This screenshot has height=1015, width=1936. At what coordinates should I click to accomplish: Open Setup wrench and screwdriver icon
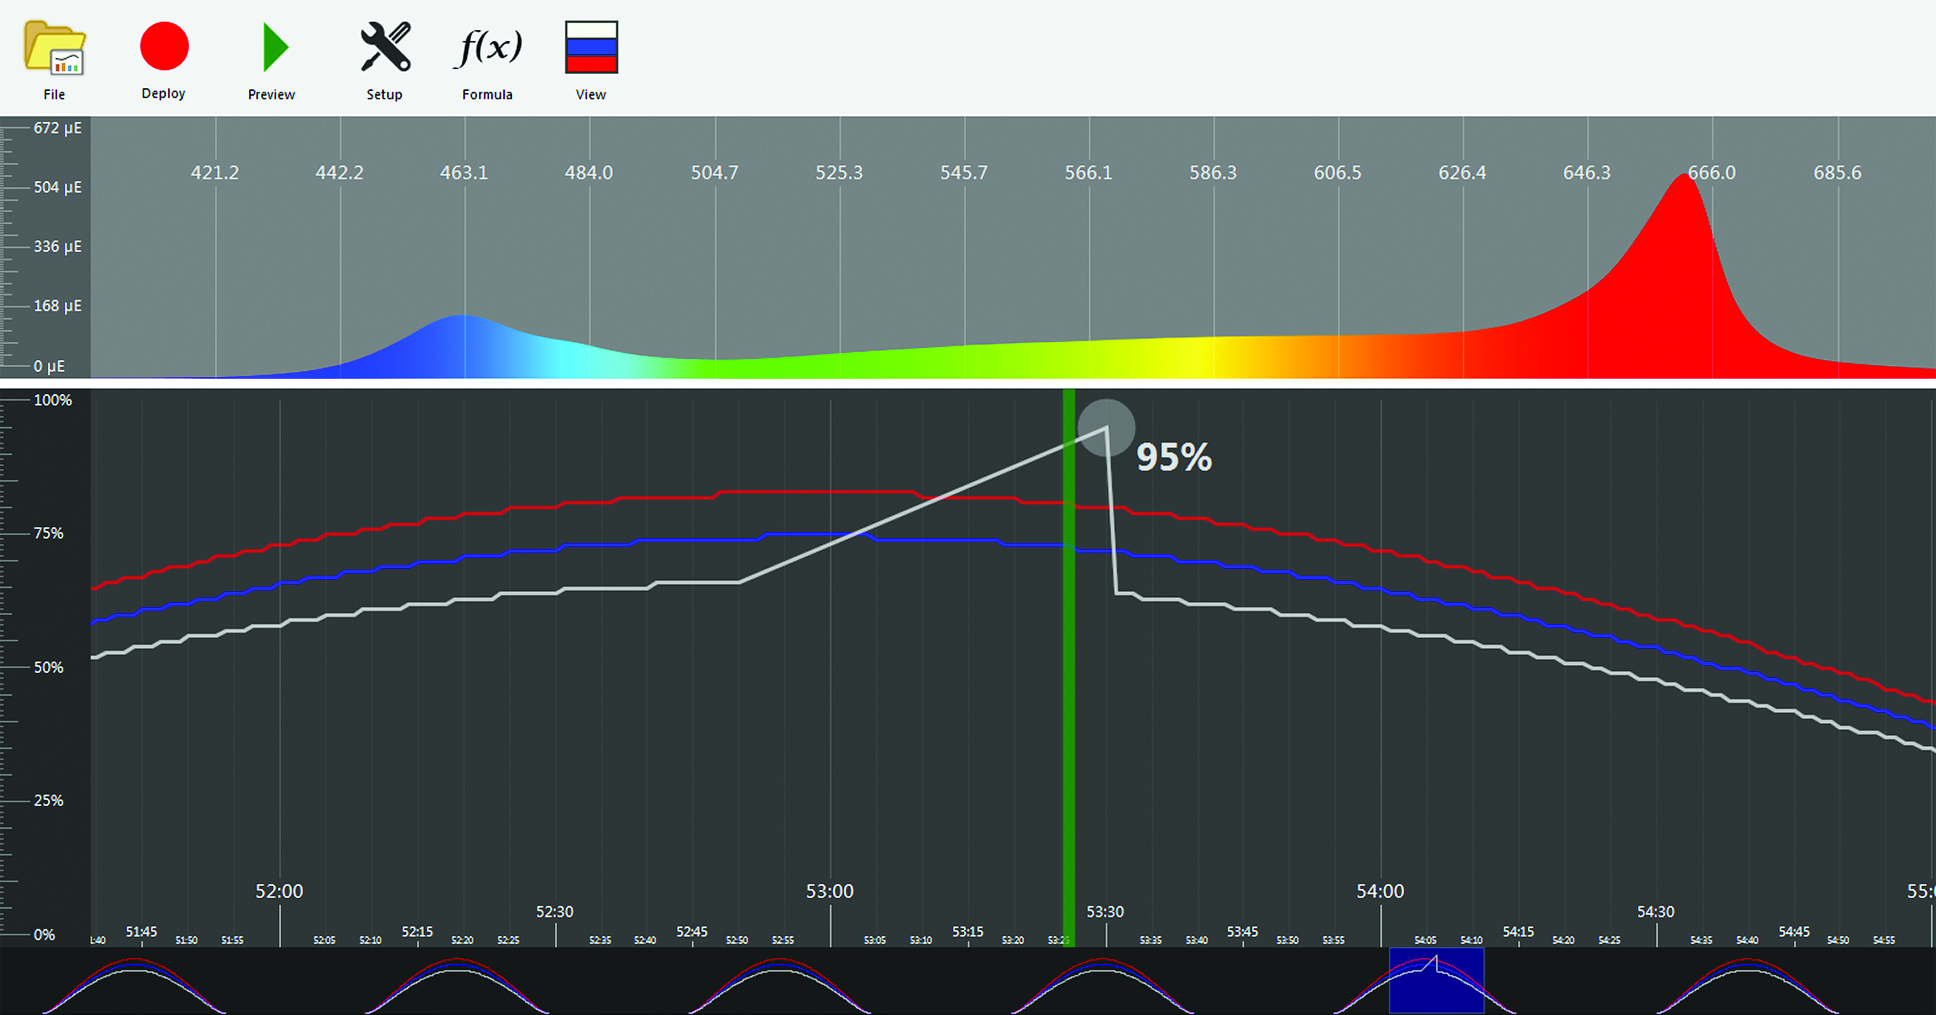click(x=385, y=48)
